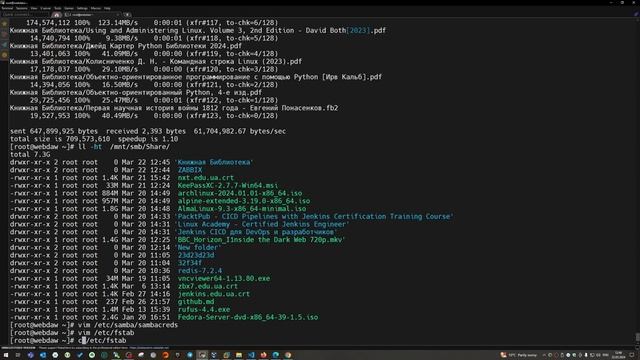Open Visual Studio Code from taskbar

tap(251, 355)
